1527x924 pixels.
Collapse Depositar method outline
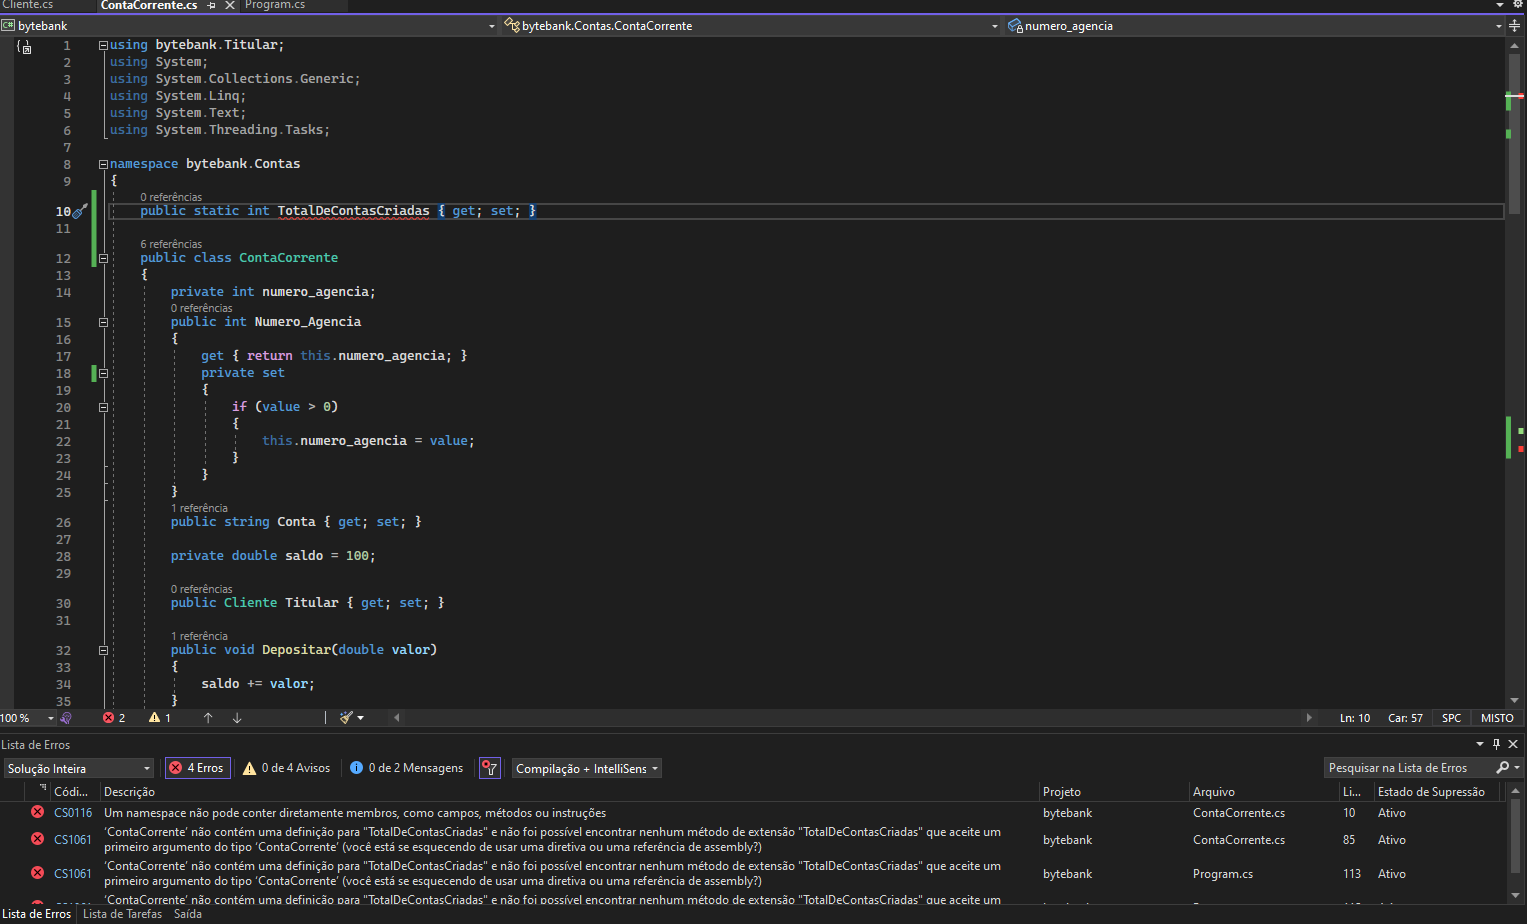(x=103, y=650)
